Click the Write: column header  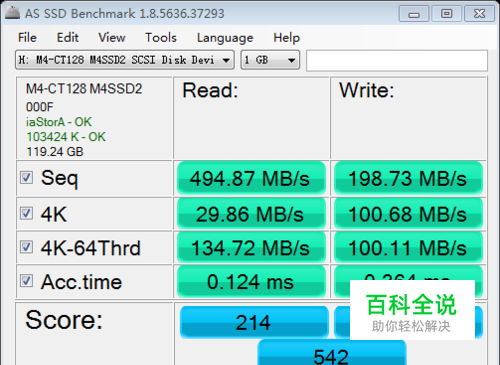pyautogui.click(x=366, y=90)
